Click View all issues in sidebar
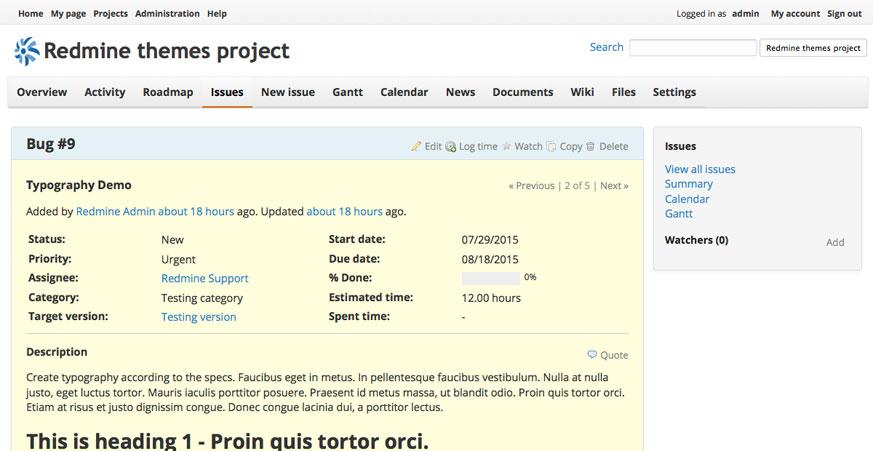The width and height of the screenshot is (873, 451). [699, 169]
